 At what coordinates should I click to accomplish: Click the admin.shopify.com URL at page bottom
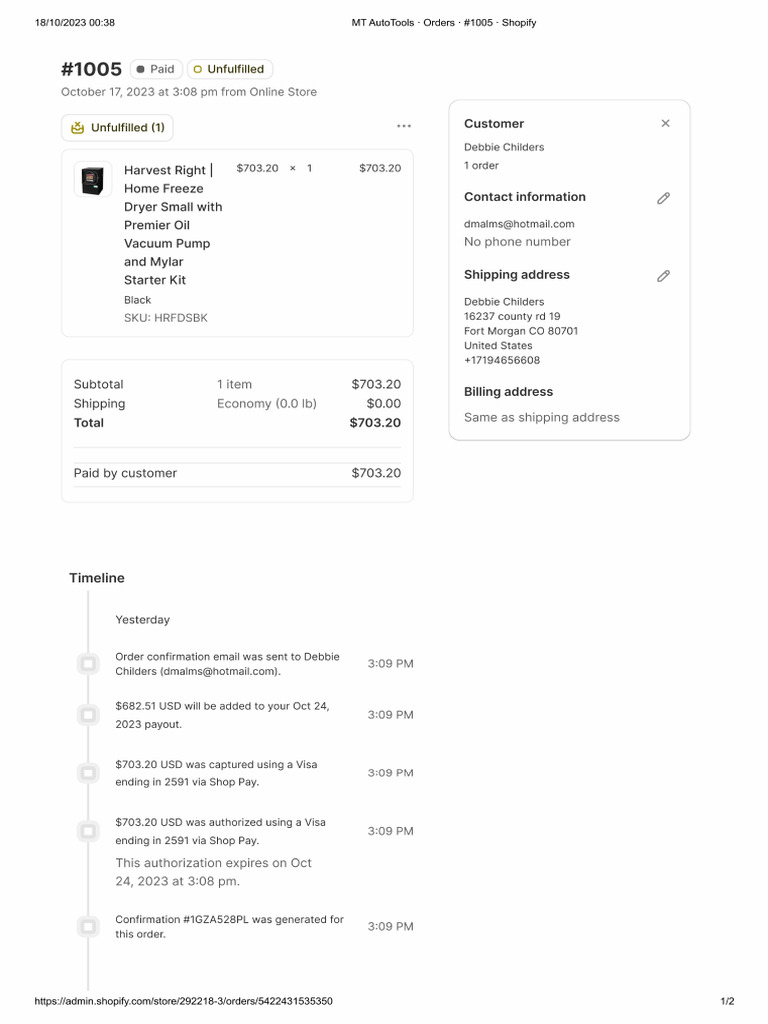[x=183, y=1001]
